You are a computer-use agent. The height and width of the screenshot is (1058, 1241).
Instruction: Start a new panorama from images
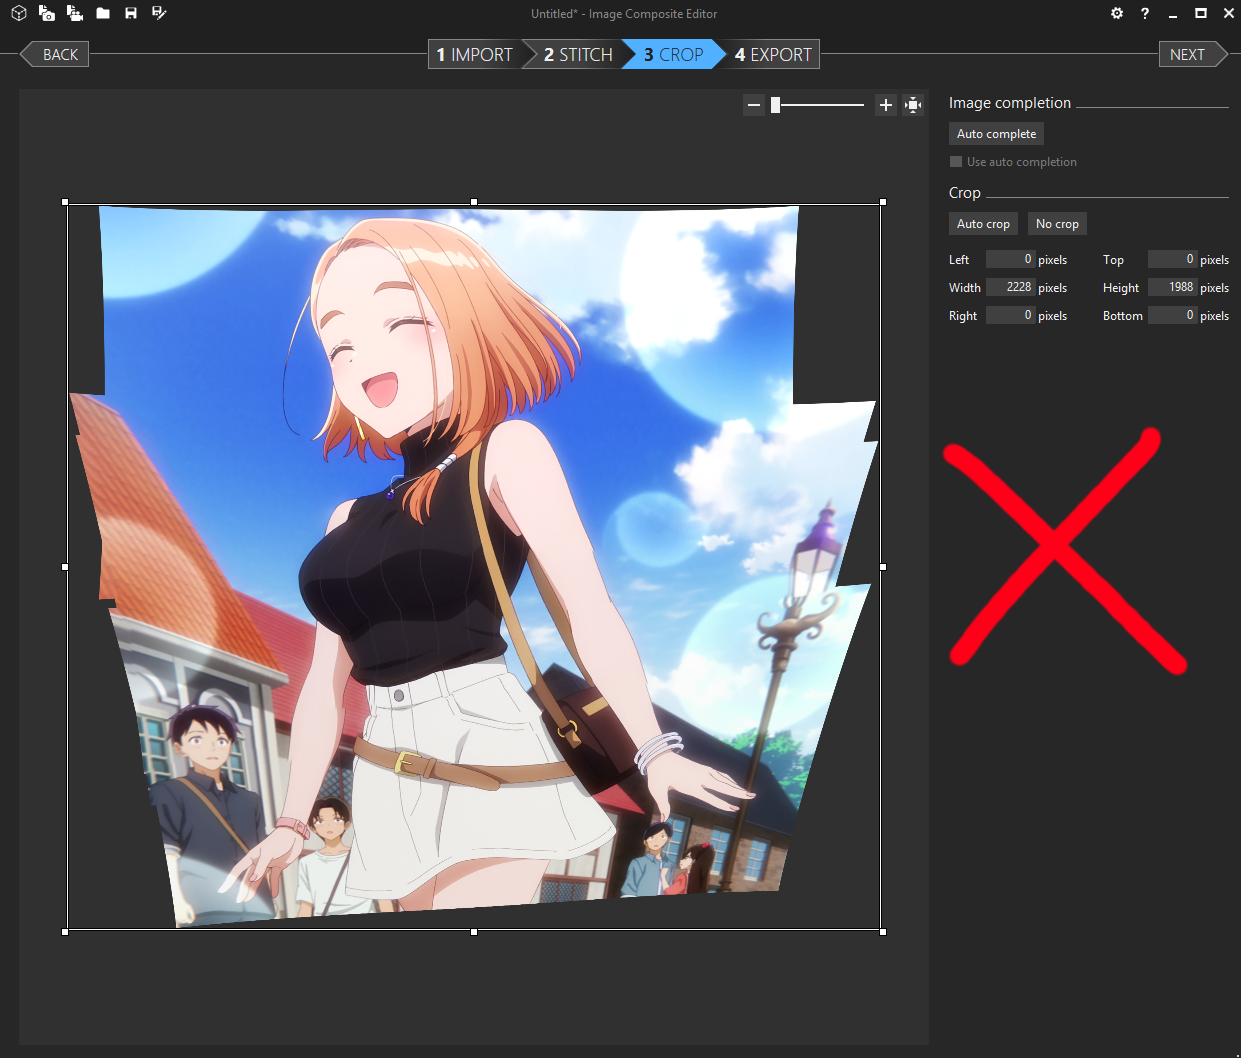[x=47, y=13]
